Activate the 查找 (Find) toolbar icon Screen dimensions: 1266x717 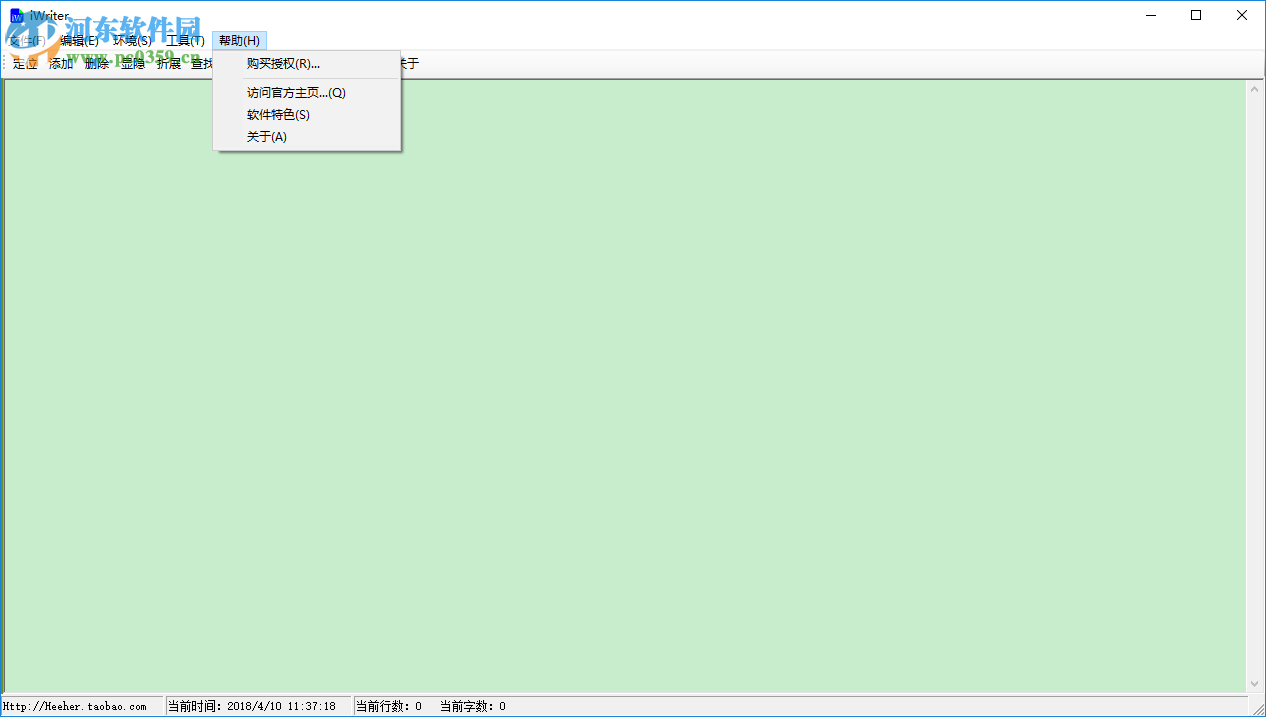click(204, 63)
